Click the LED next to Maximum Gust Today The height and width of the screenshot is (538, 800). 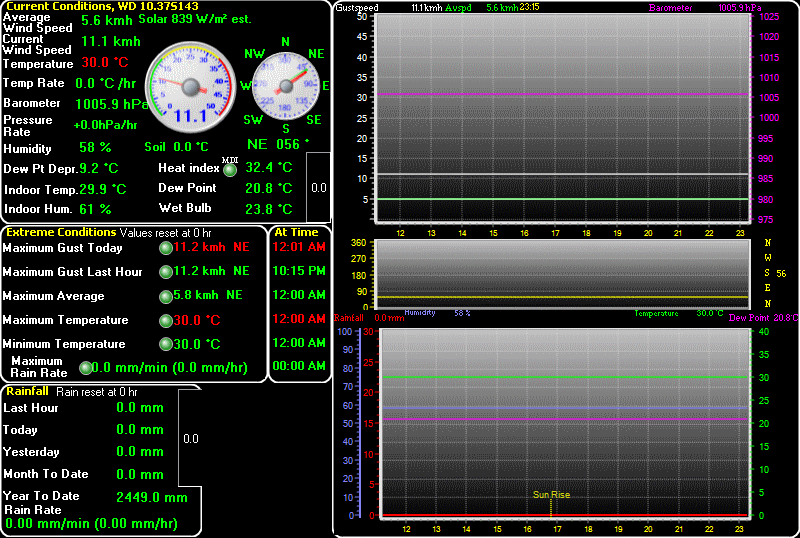click(x=166, y=248)
